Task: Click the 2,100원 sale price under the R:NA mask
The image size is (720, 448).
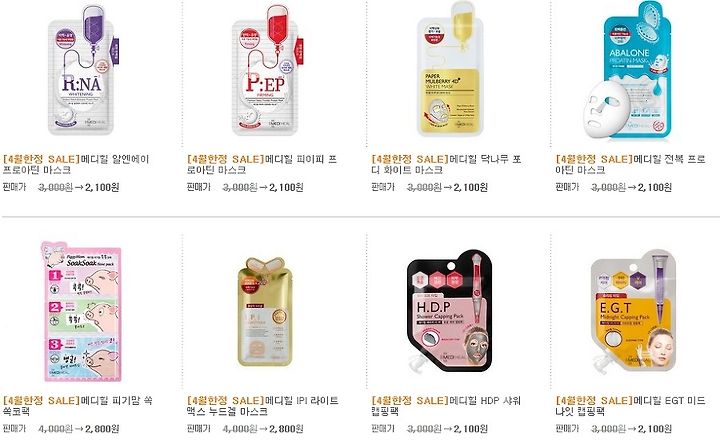Action: 102,187
